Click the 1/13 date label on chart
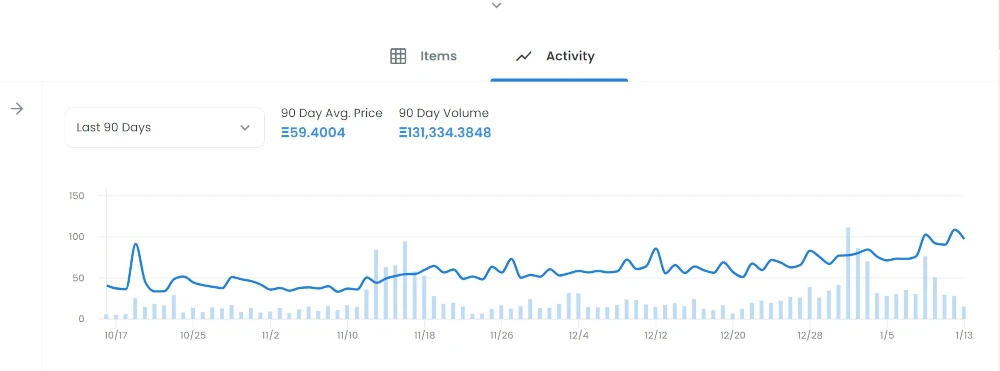1000x371 pixels. pyautogui.click(x=964, y=335)
